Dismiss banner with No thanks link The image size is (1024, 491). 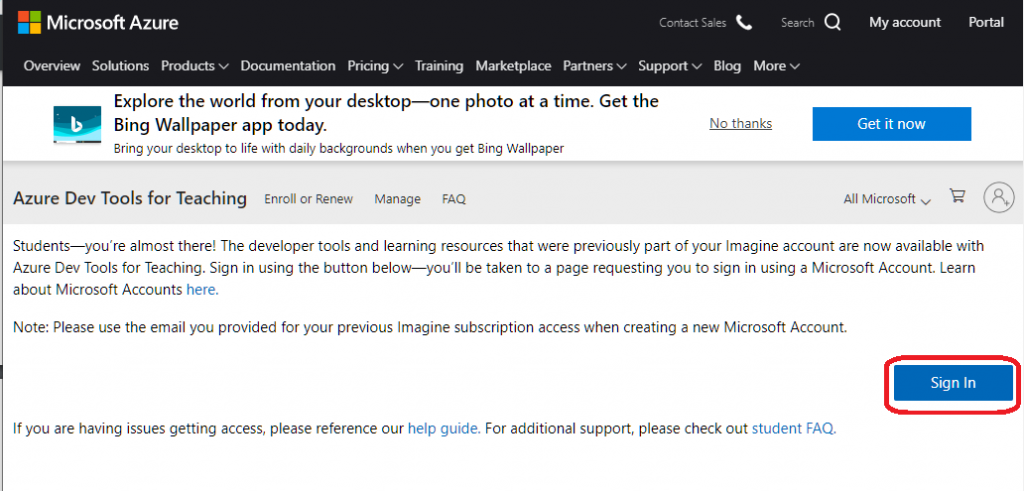741,123
